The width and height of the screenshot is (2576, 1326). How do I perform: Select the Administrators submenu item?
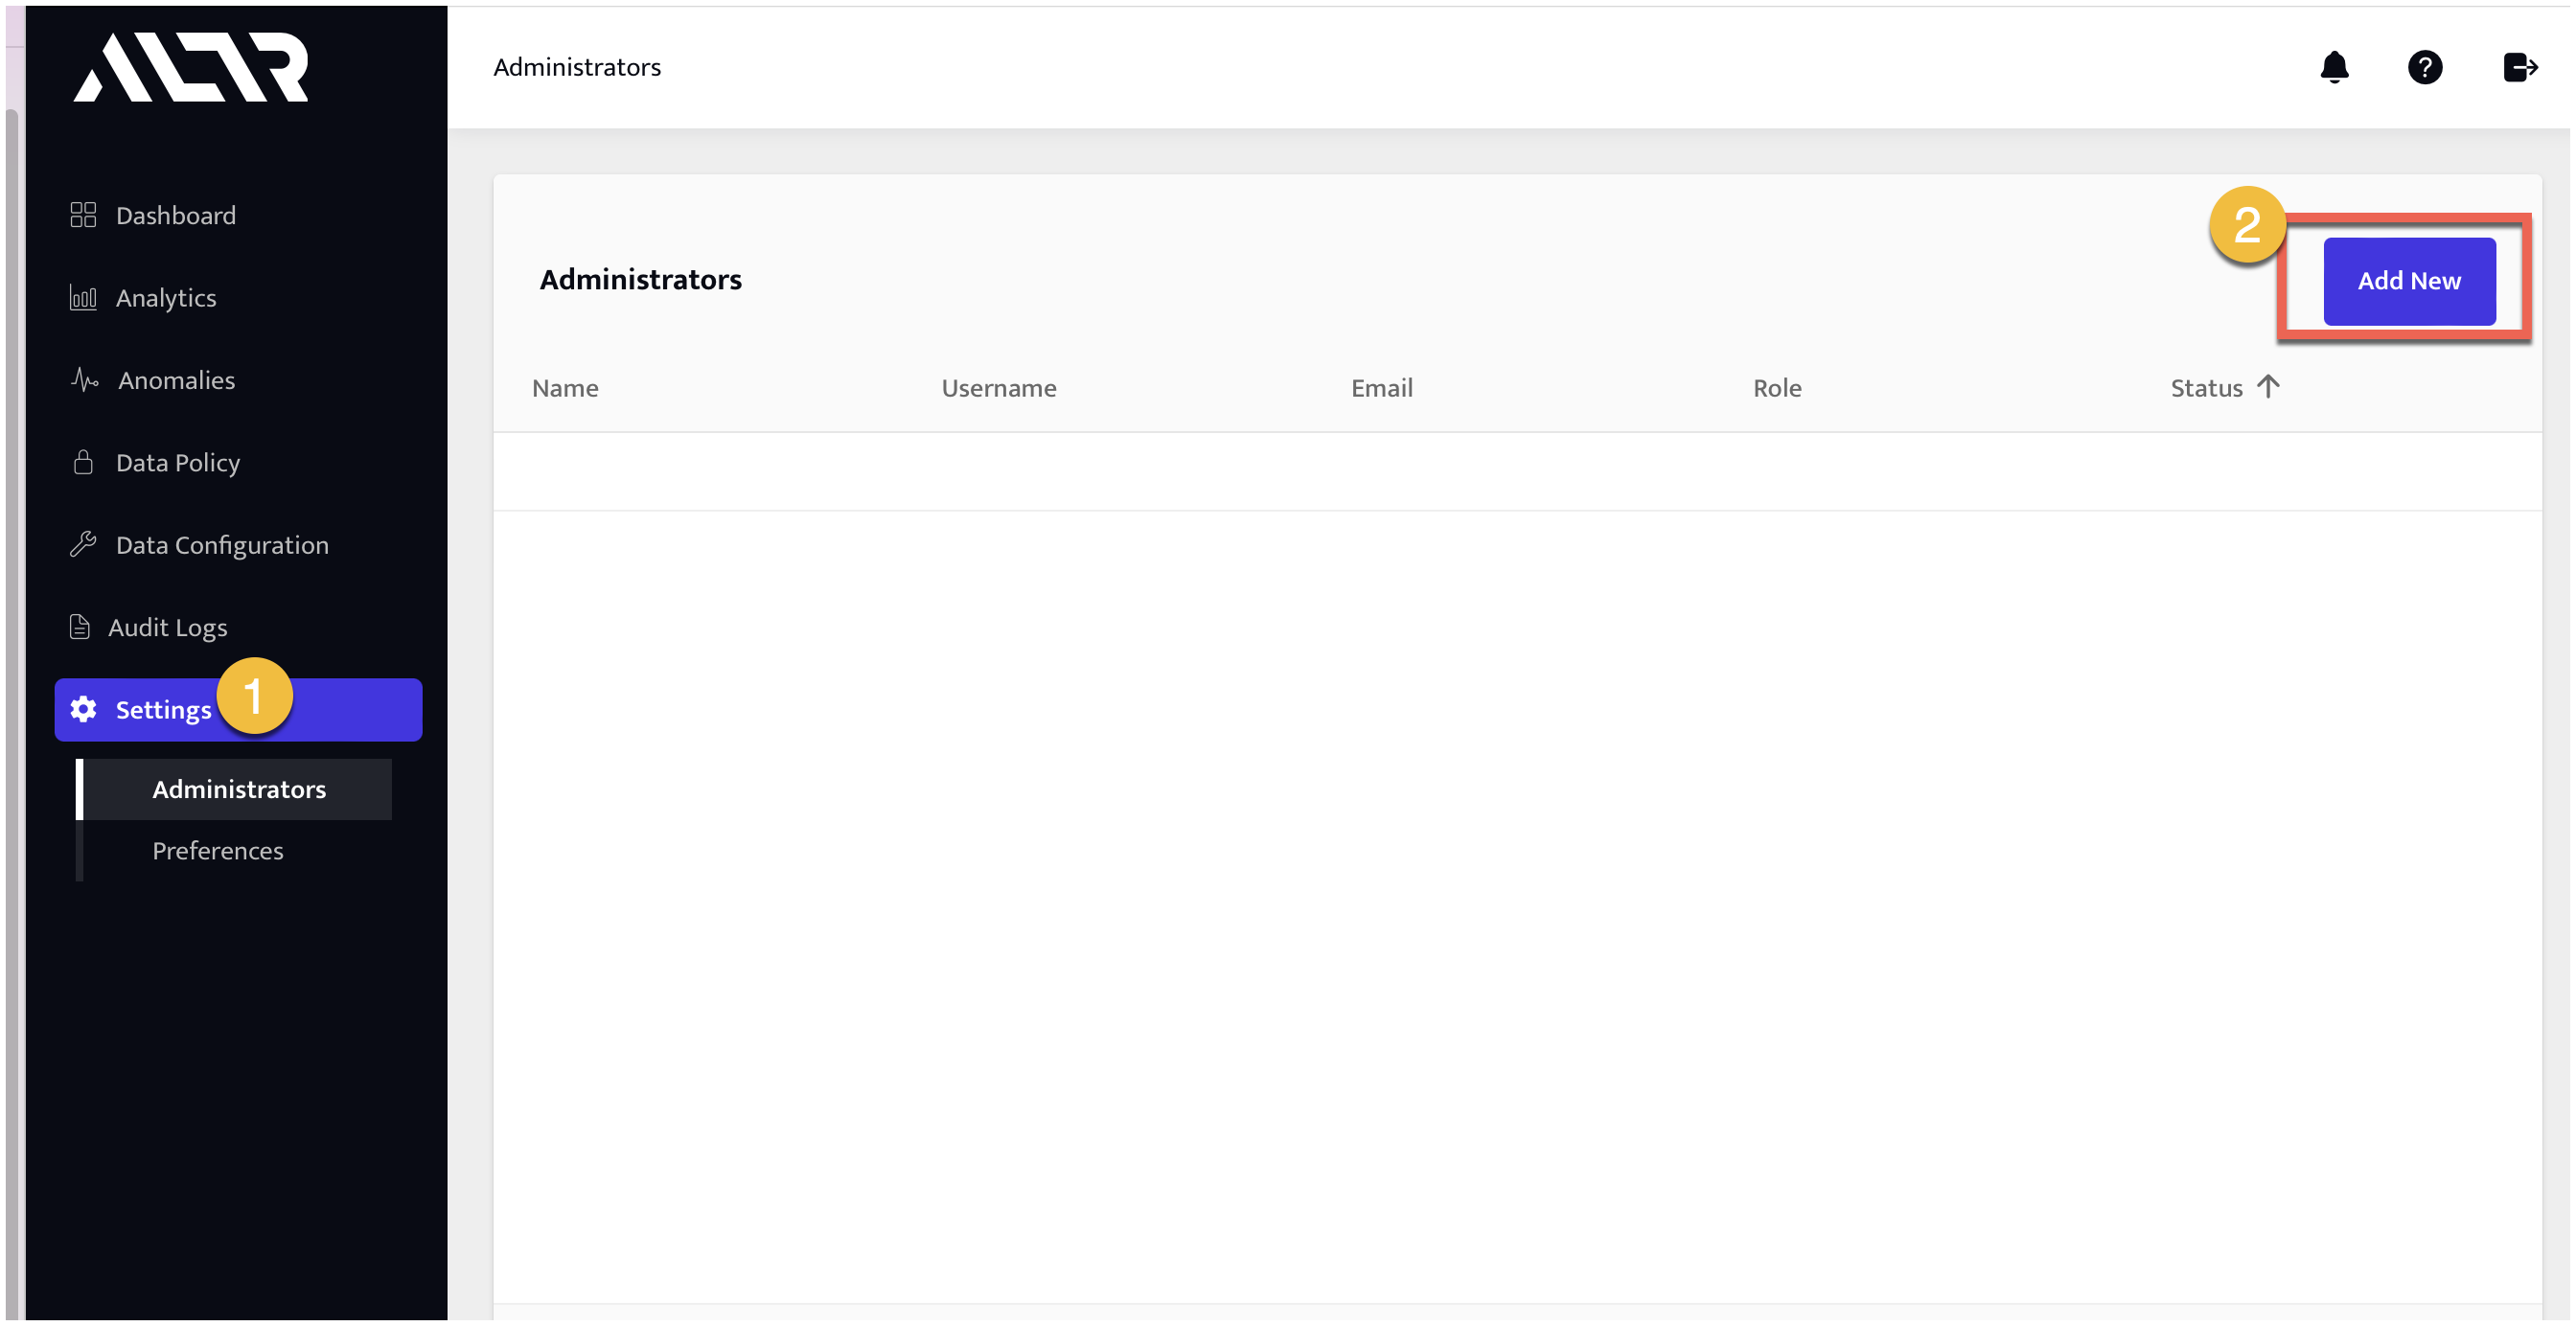tap(238, 789)
